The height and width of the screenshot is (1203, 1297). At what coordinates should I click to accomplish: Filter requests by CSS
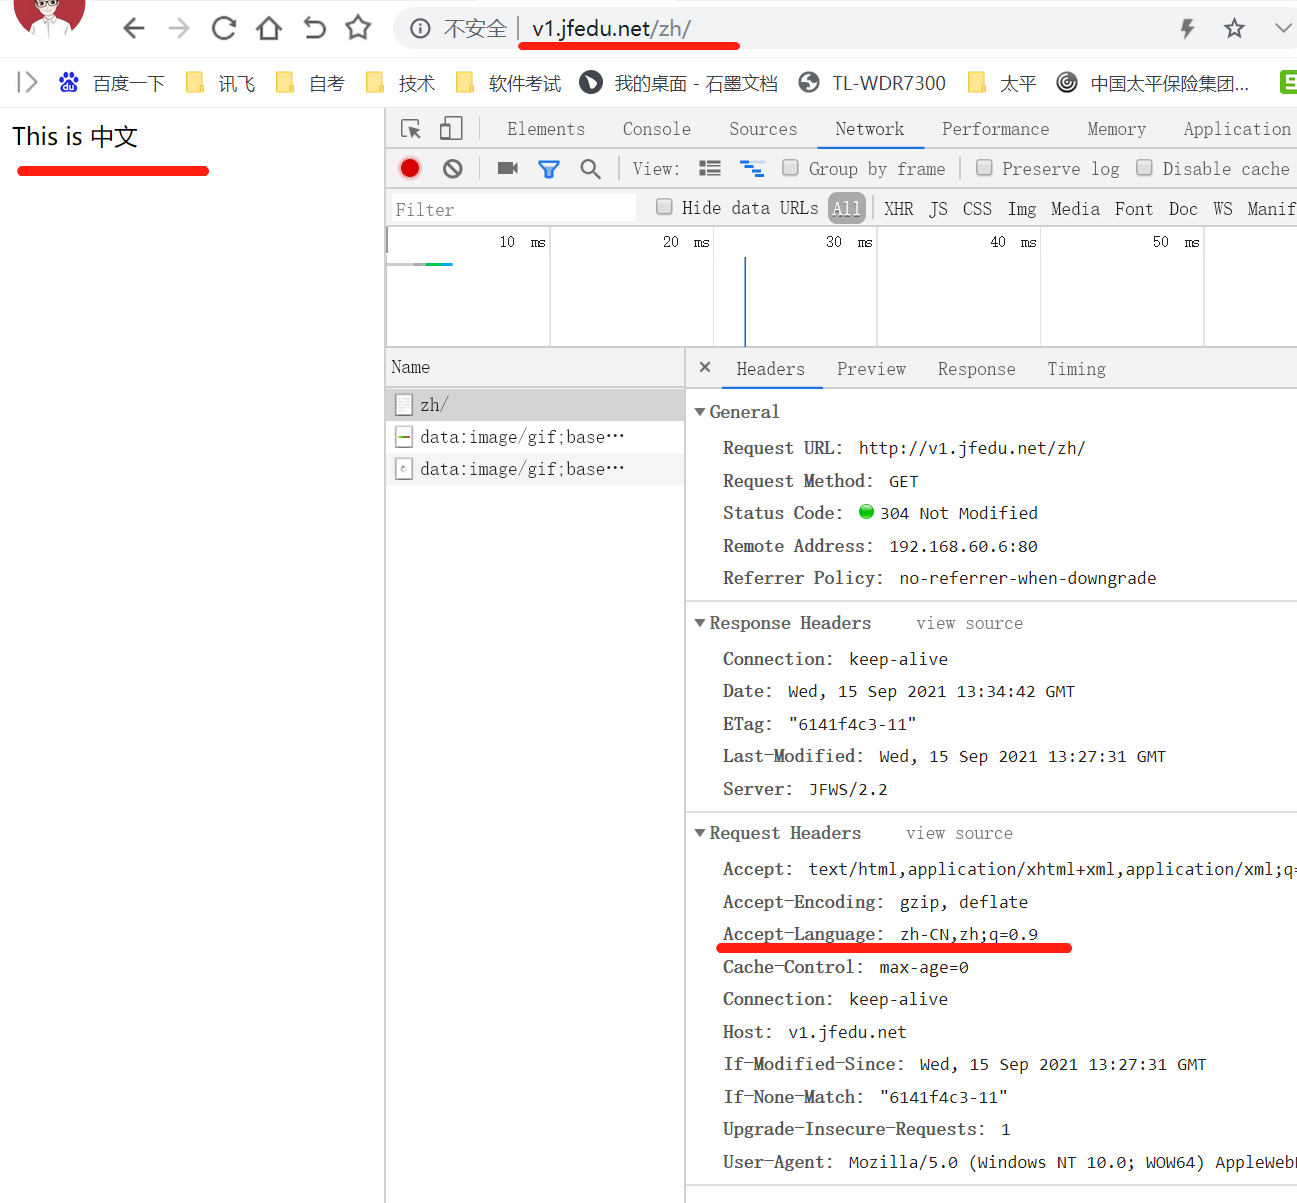977,209
